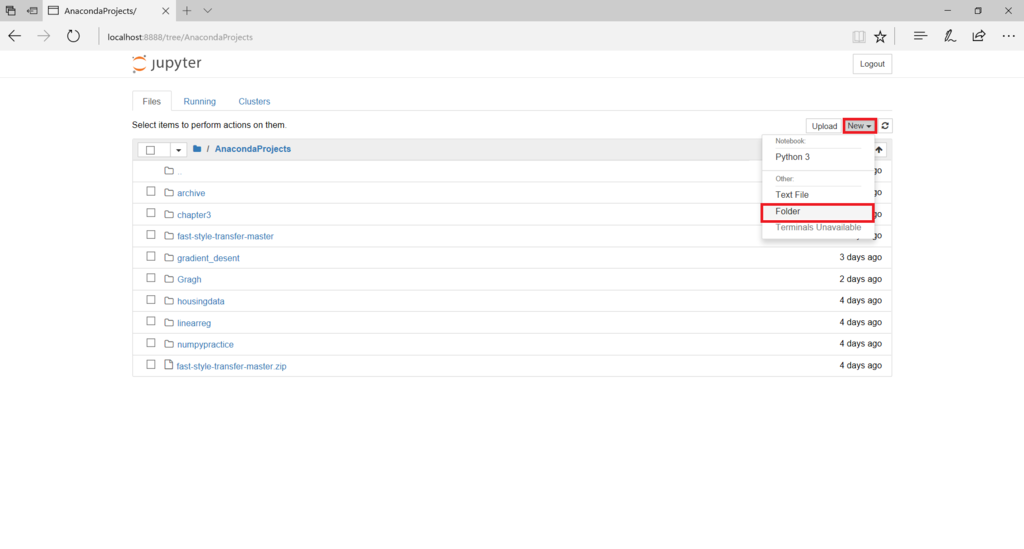Screen dimensions: 1024x549
Task: Check the fast-style-transfer-master folder checkbox
Action: point(151,234)
